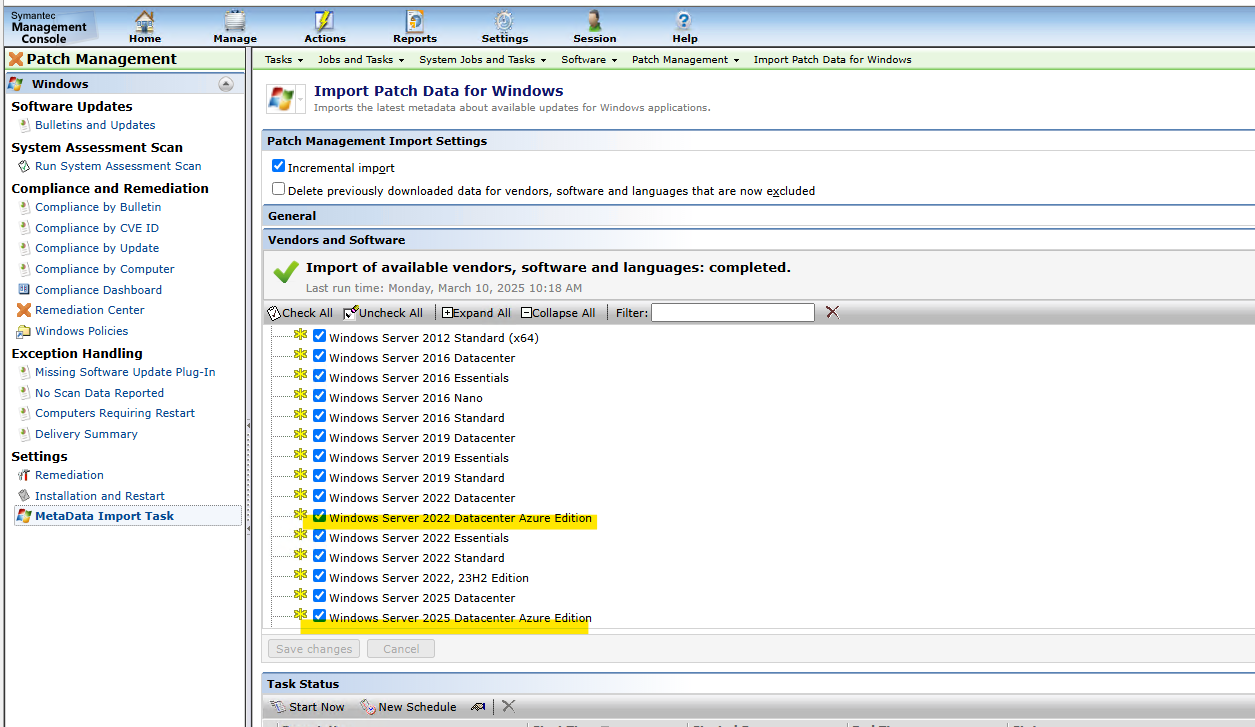
Task: Click the Cancel button
Action: 401,649
